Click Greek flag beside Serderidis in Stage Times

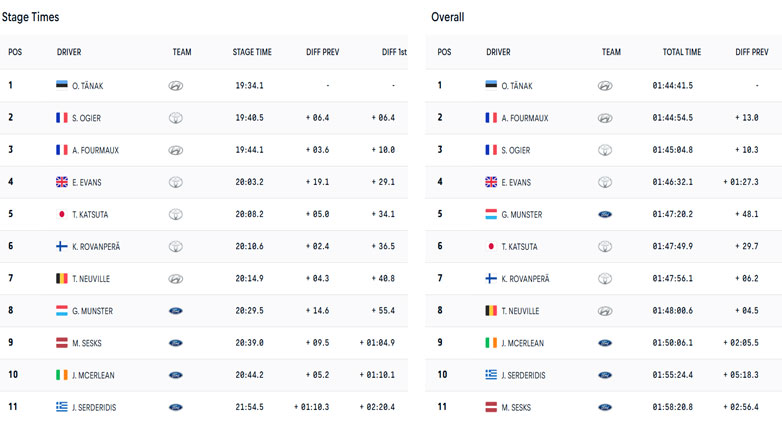click(63, 407)
